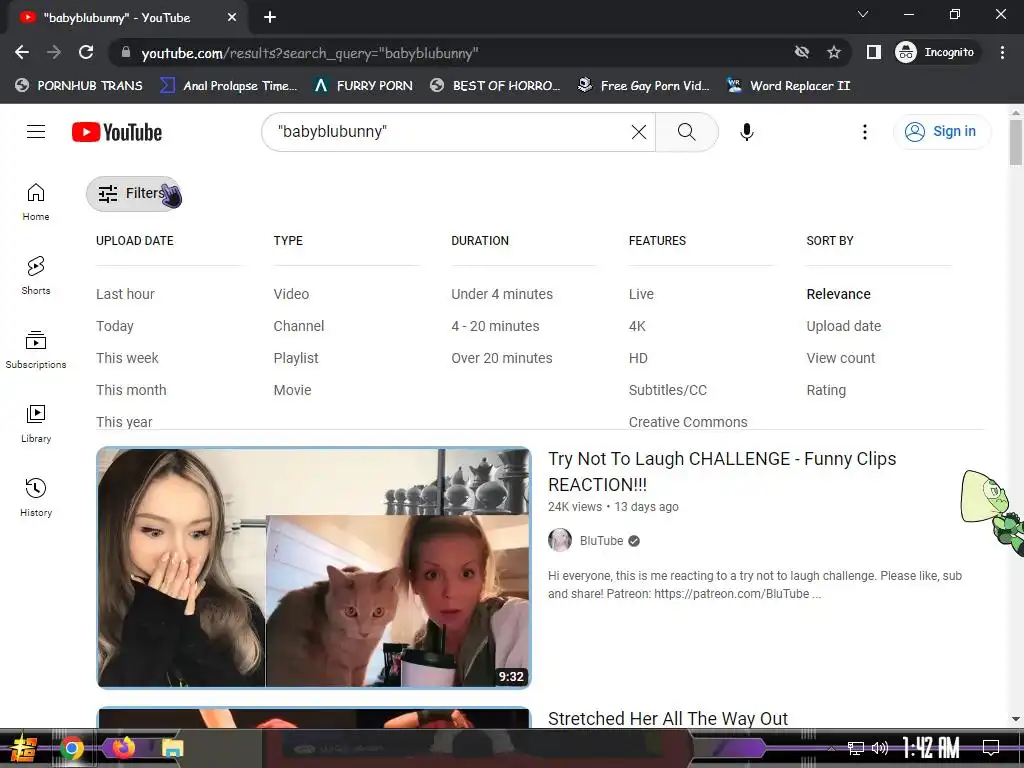Filter uploads by Today
Image resolution: width=1024 pixels, height=768 pixels.
pos(115,326)
